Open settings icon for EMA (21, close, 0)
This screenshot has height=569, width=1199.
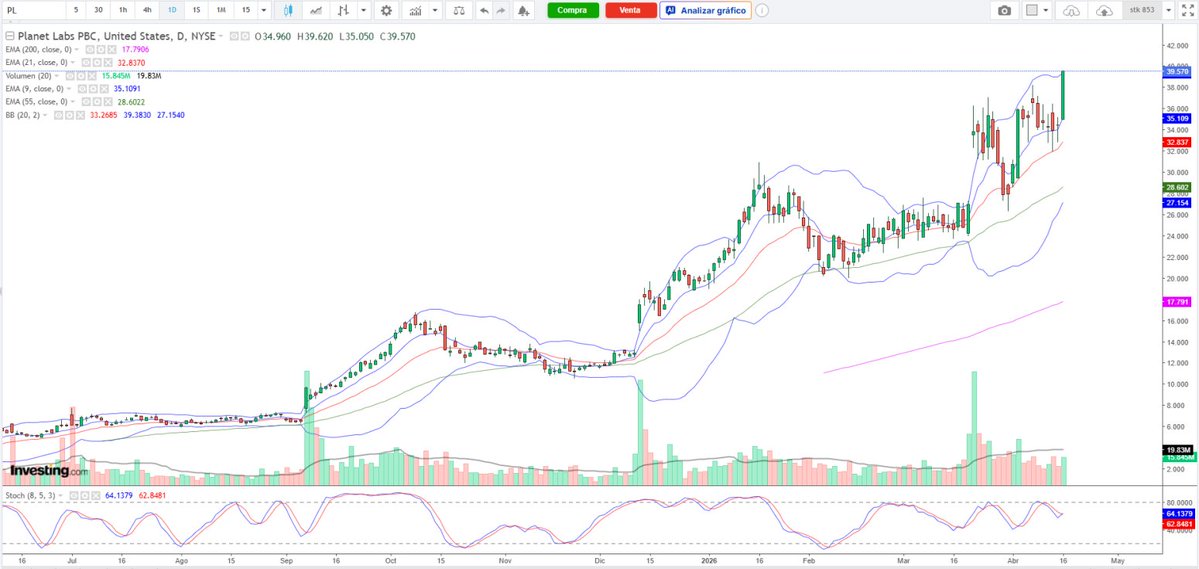coord(97,63)
